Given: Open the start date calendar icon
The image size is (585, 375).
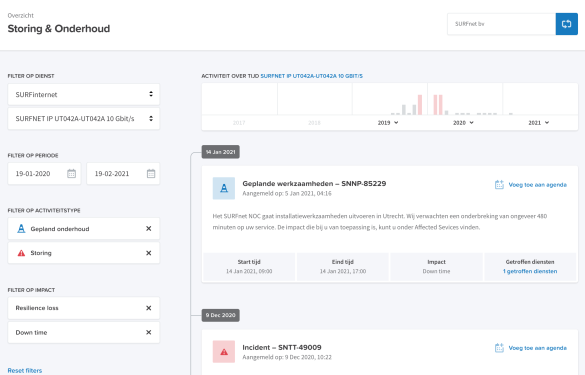Looking at the screenshot, I should pos(71,174).
